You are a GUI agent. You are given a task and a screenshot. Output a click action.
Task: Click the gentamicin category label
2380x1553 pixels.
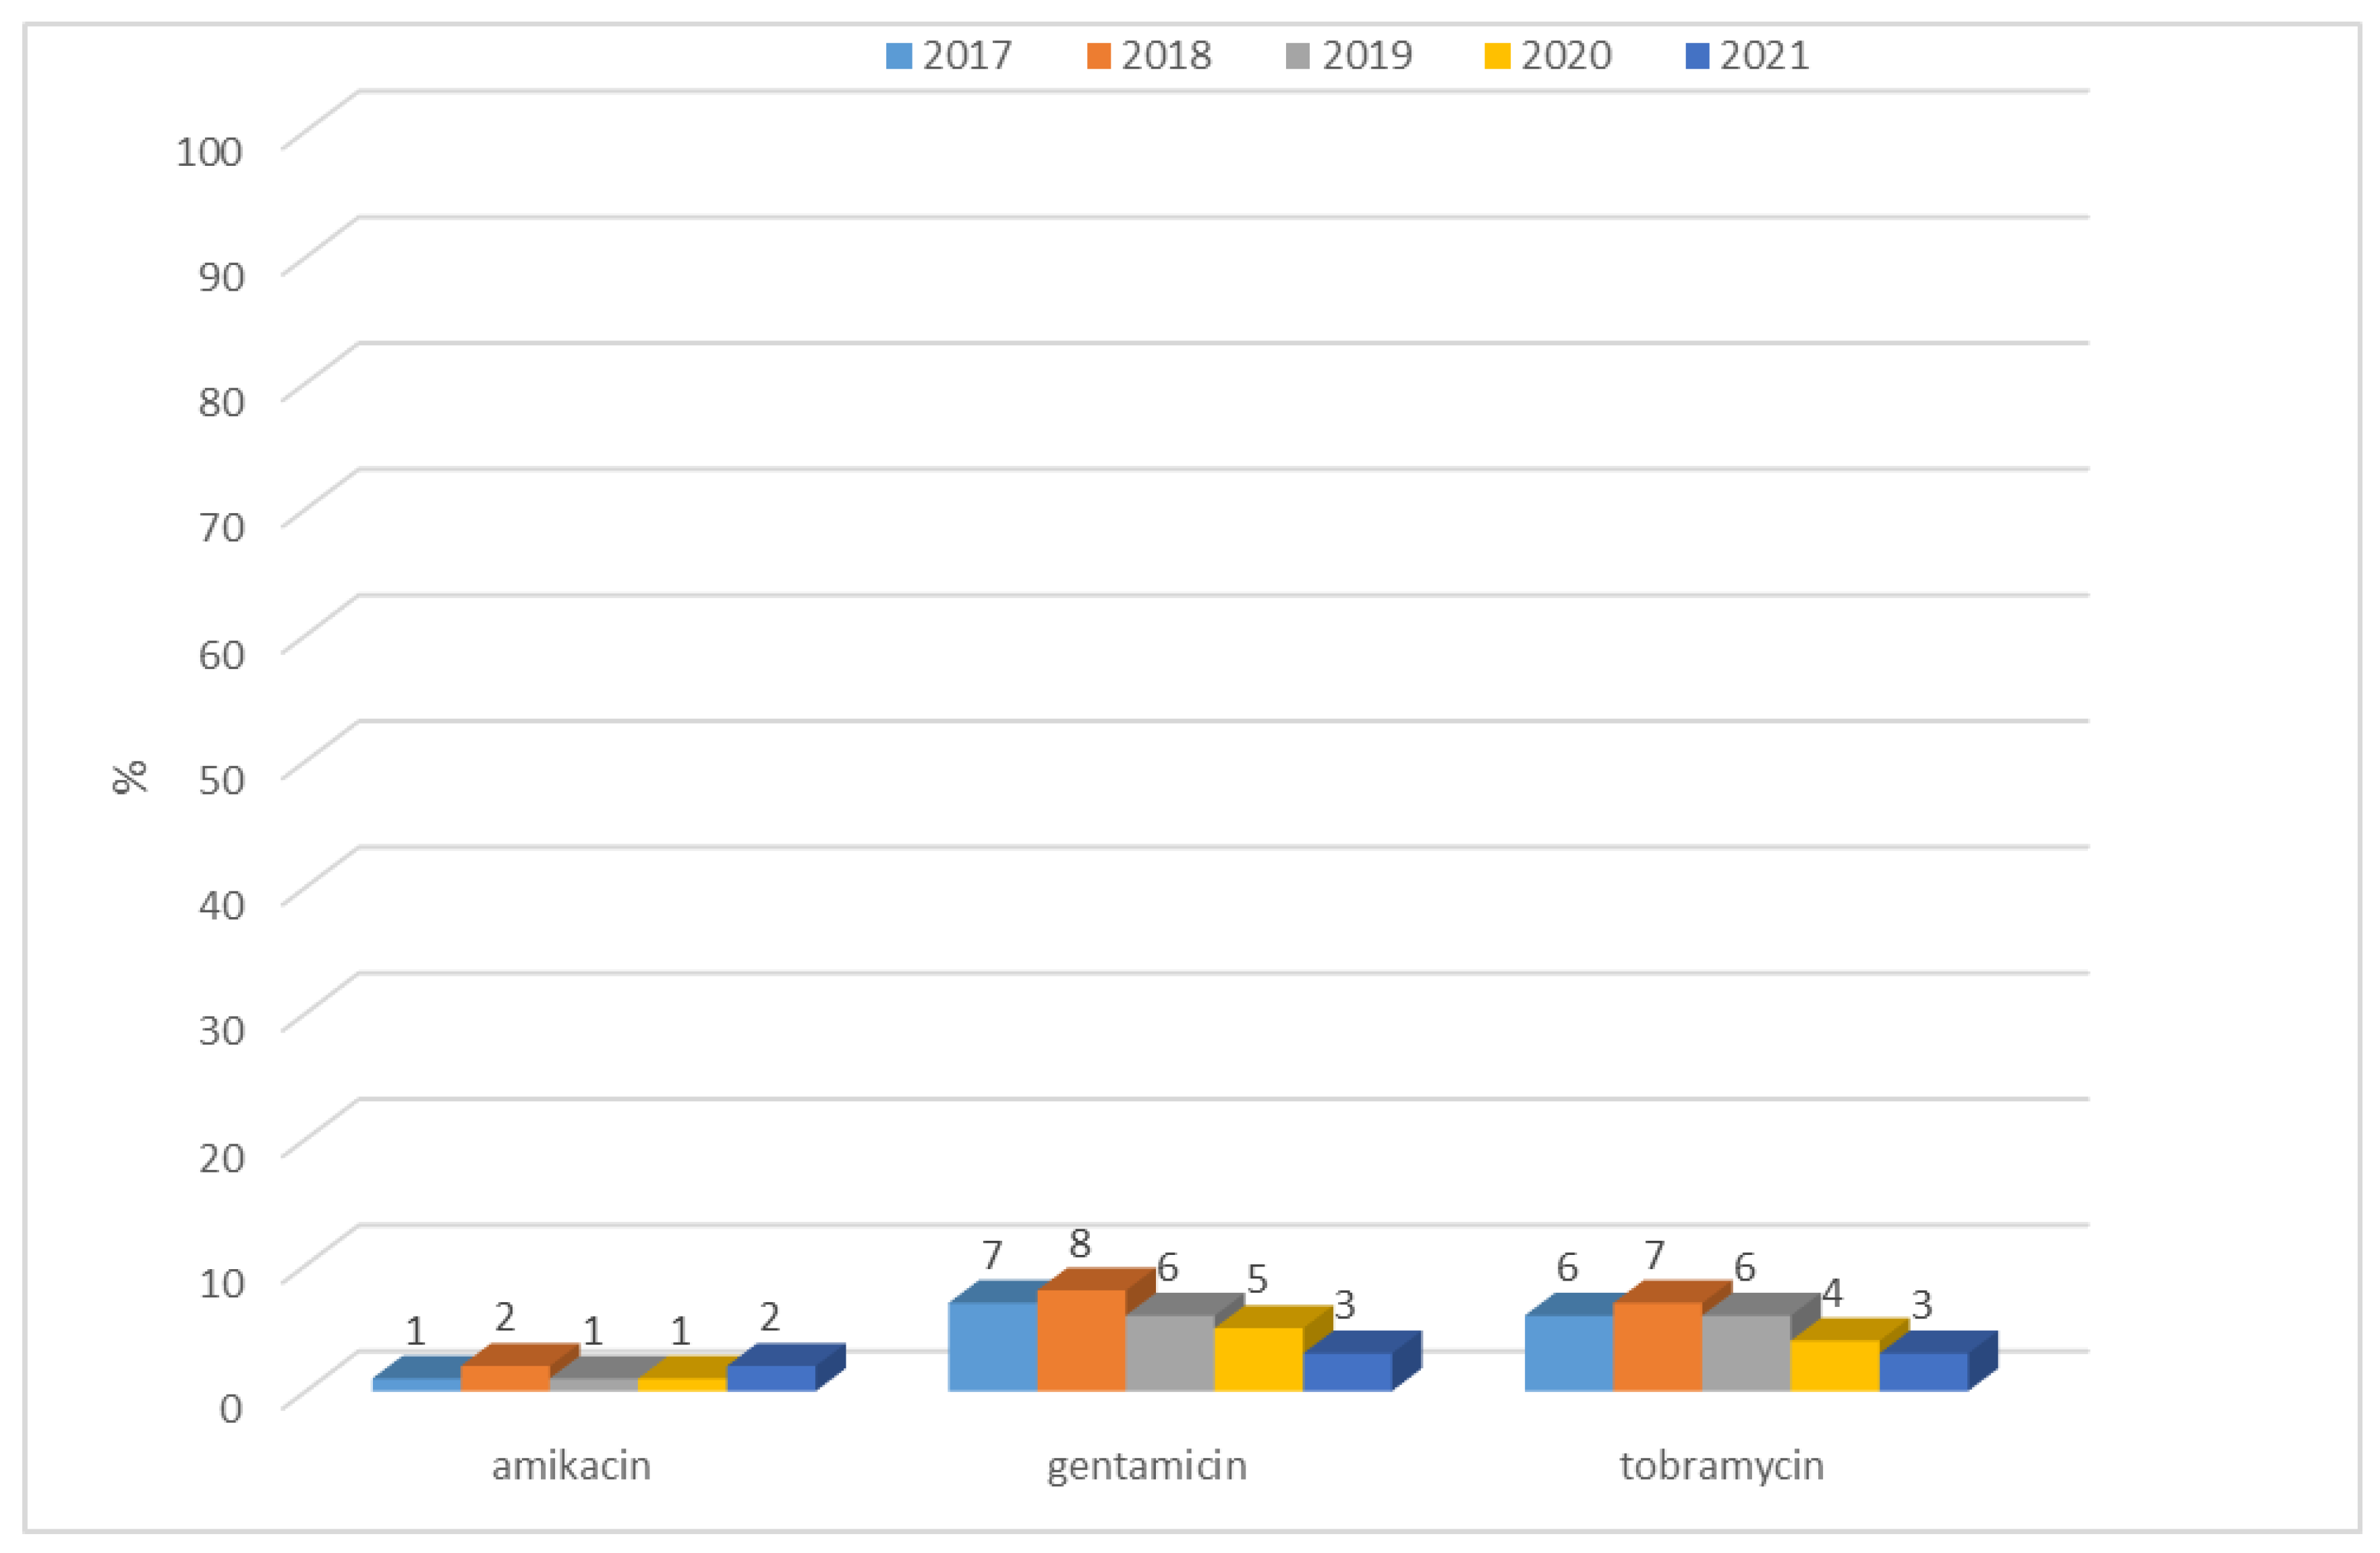click(x=1146, y=1466)
